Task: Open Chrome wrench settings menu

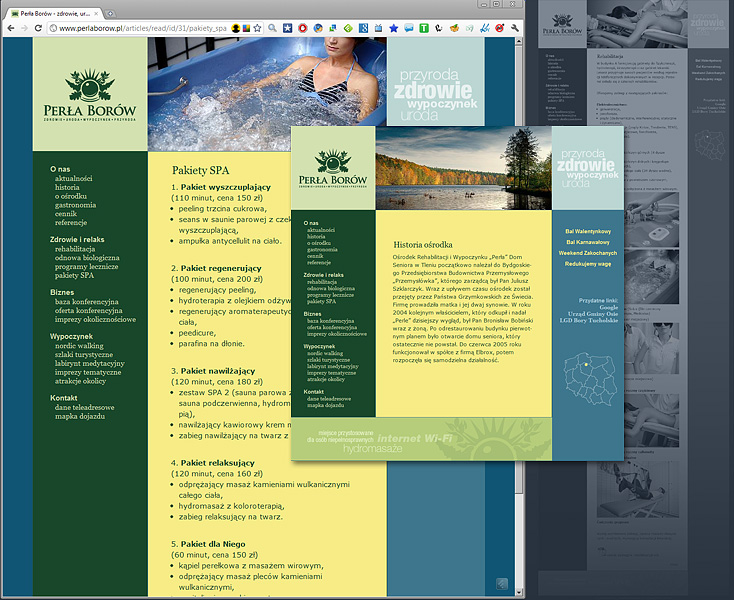Action: [x=515, y=28]
